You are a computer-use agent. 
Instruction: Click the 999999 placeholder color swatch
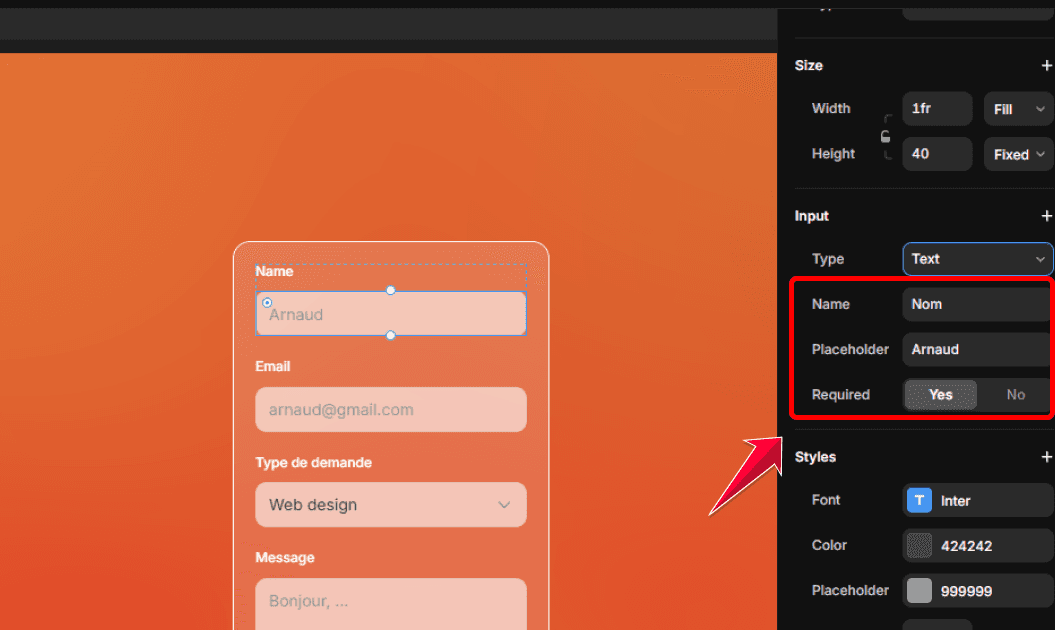pyautogui.click(x=918, y=590)
